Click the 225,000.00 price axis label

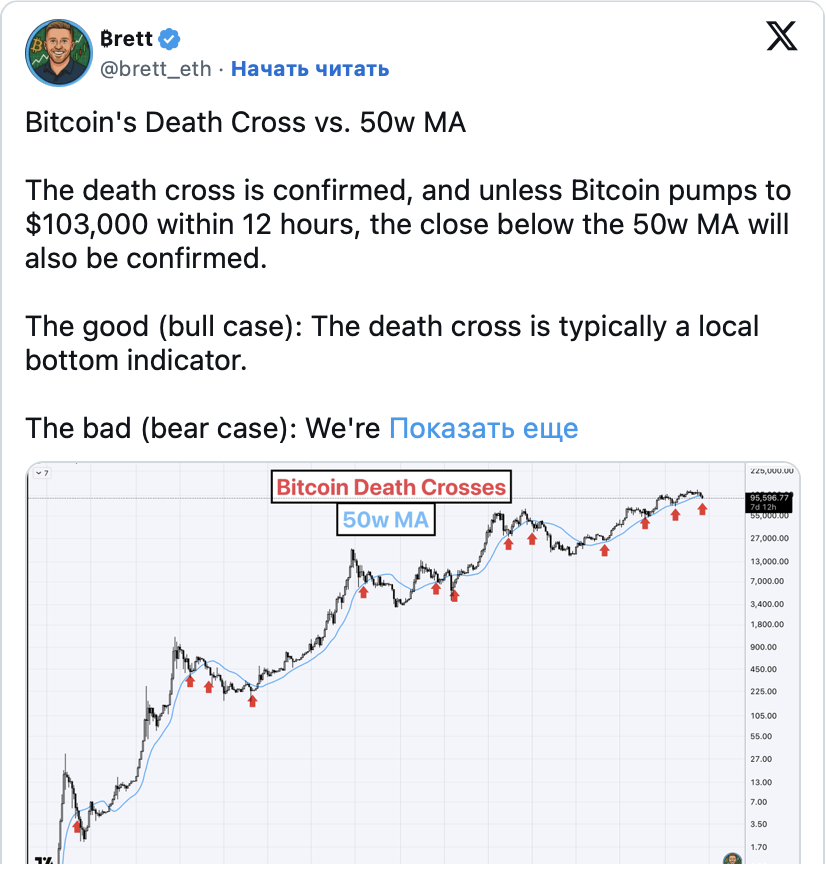pyautogui.click(x=770, y=470)
